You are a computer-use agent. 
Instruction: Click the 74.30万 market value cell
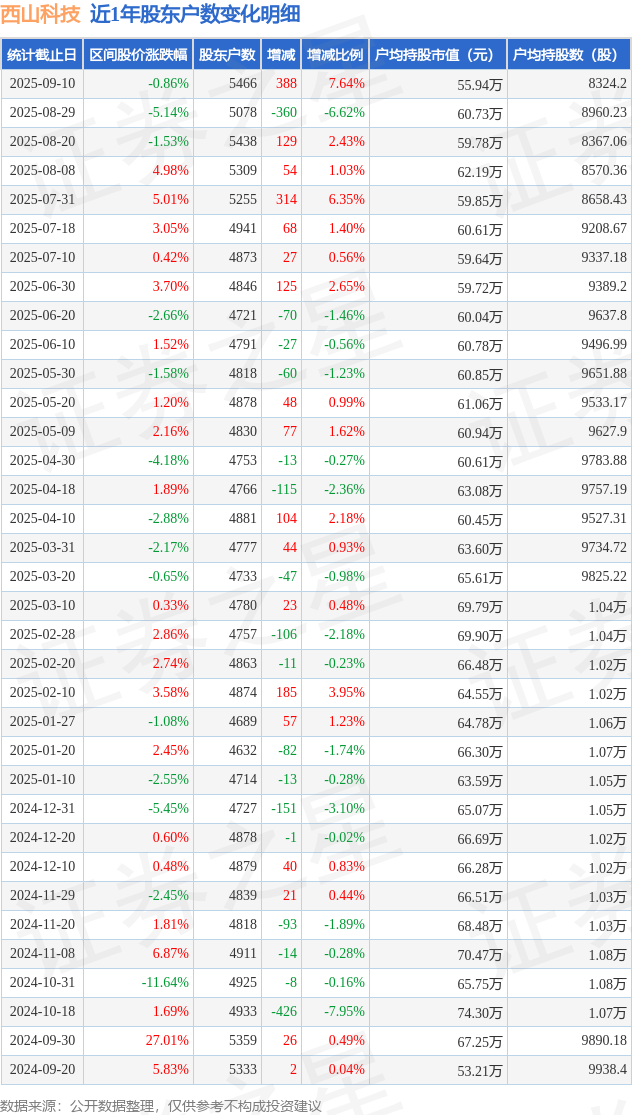(480, 1012)
